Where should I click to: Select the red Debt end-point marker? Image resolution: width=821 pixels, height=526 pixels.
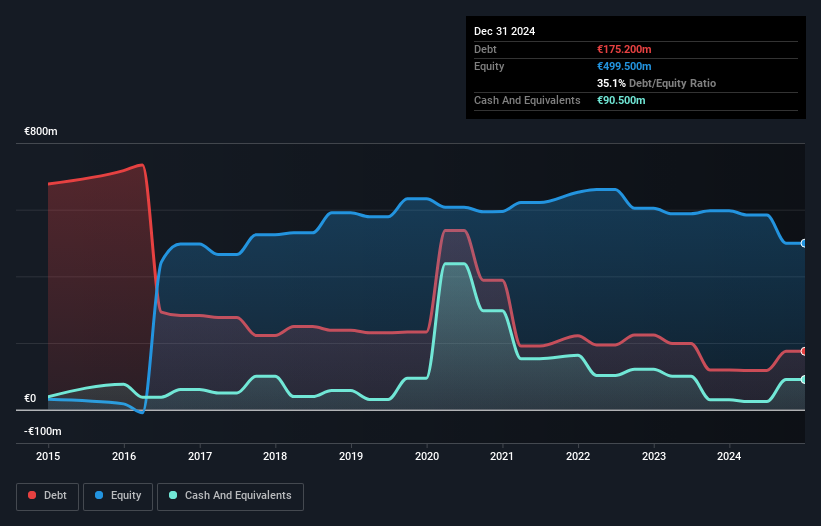[x=804, y=351]
